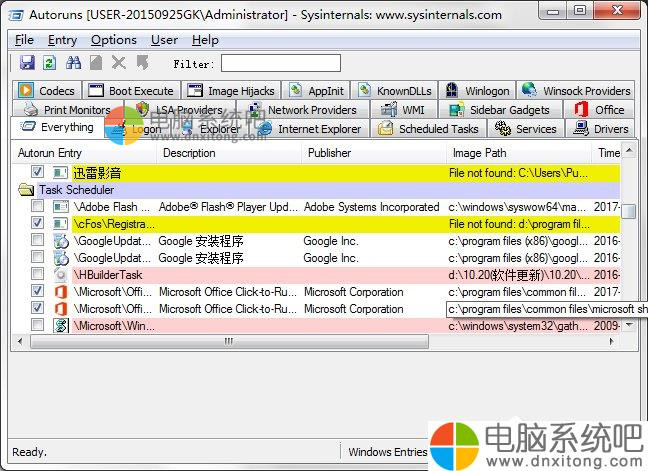
Task: Click the 迅雷影音 entry icon
Action: pyautogui.click(x=60, y=173)
